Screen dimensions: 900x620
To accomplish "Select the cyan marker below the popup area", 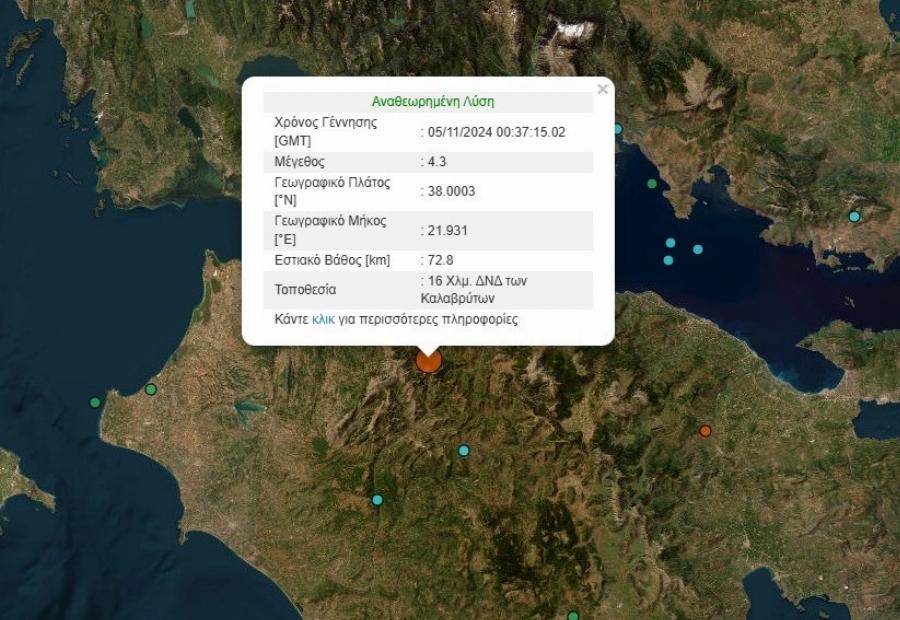I will pos(378,500).
